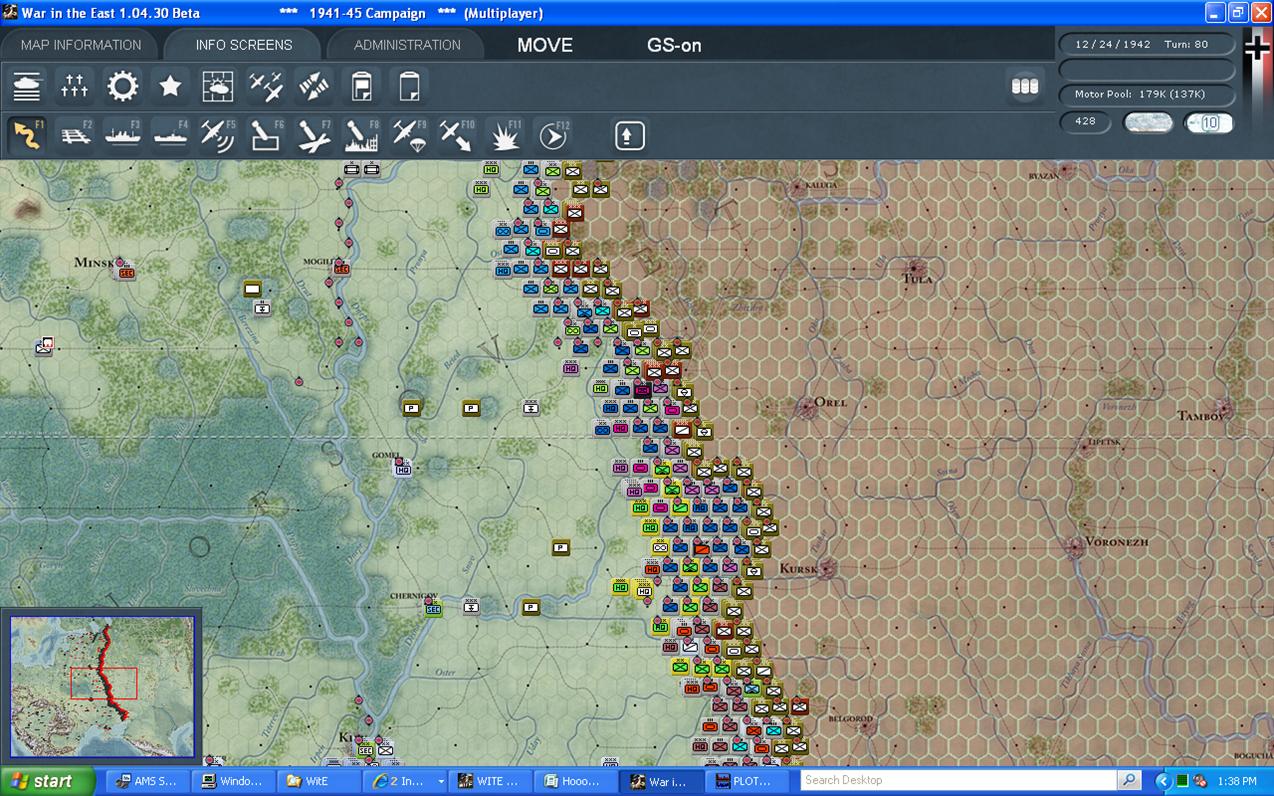
Task: Expand hidden system tray icons arrow
Action: click(1162, 781)
